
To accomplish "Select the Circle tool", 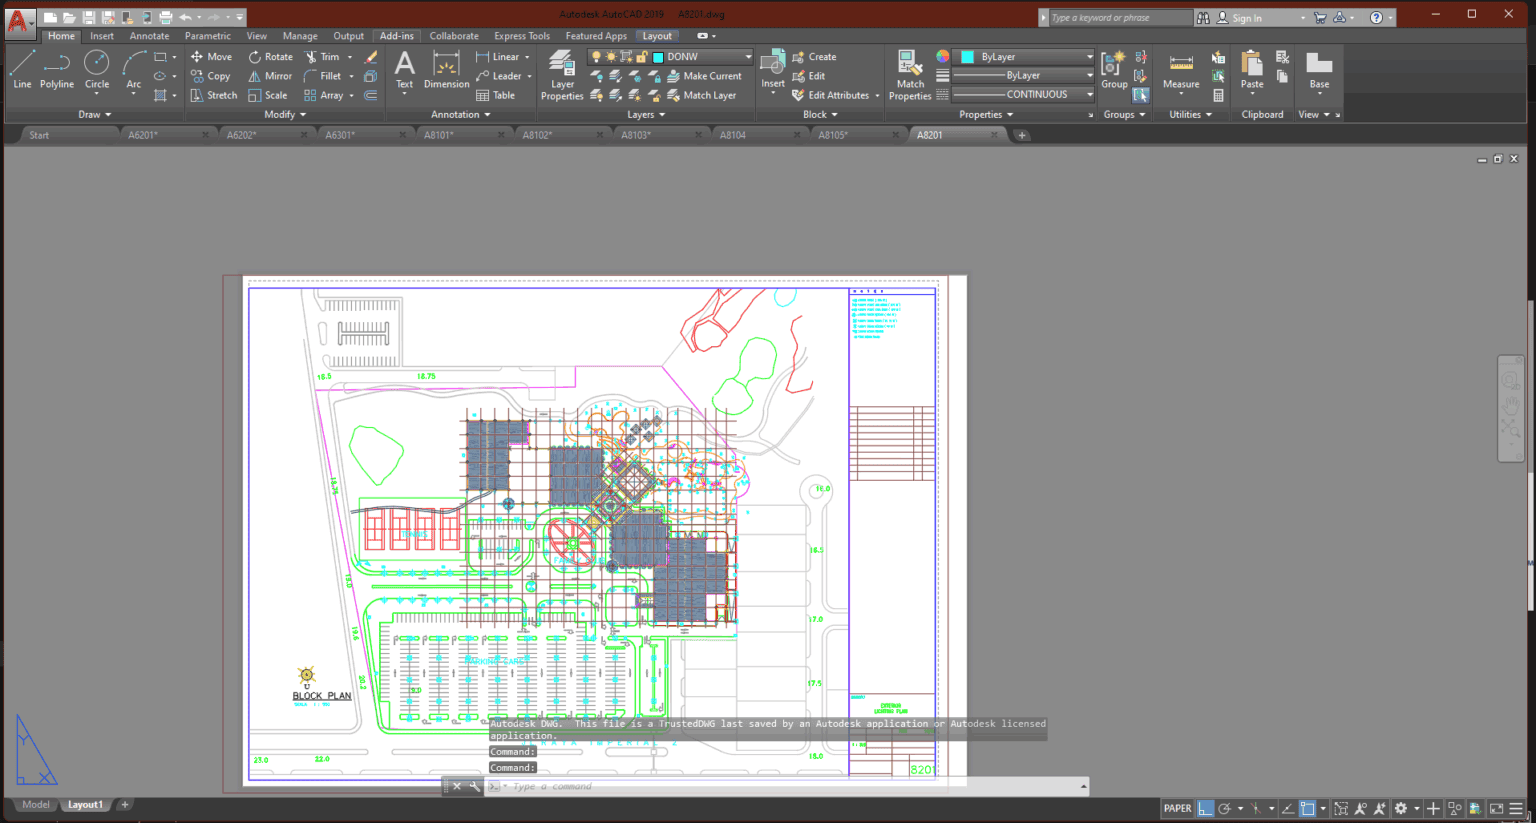I will (x=96, y=70).
